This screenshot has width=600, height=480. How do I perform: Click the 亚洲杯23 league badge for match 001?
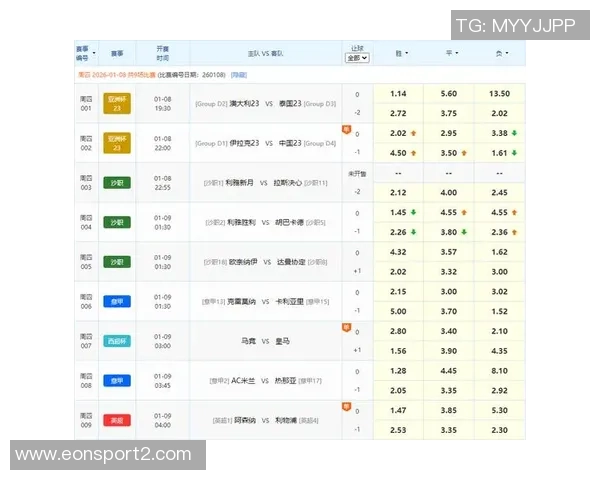pos(117,103)
